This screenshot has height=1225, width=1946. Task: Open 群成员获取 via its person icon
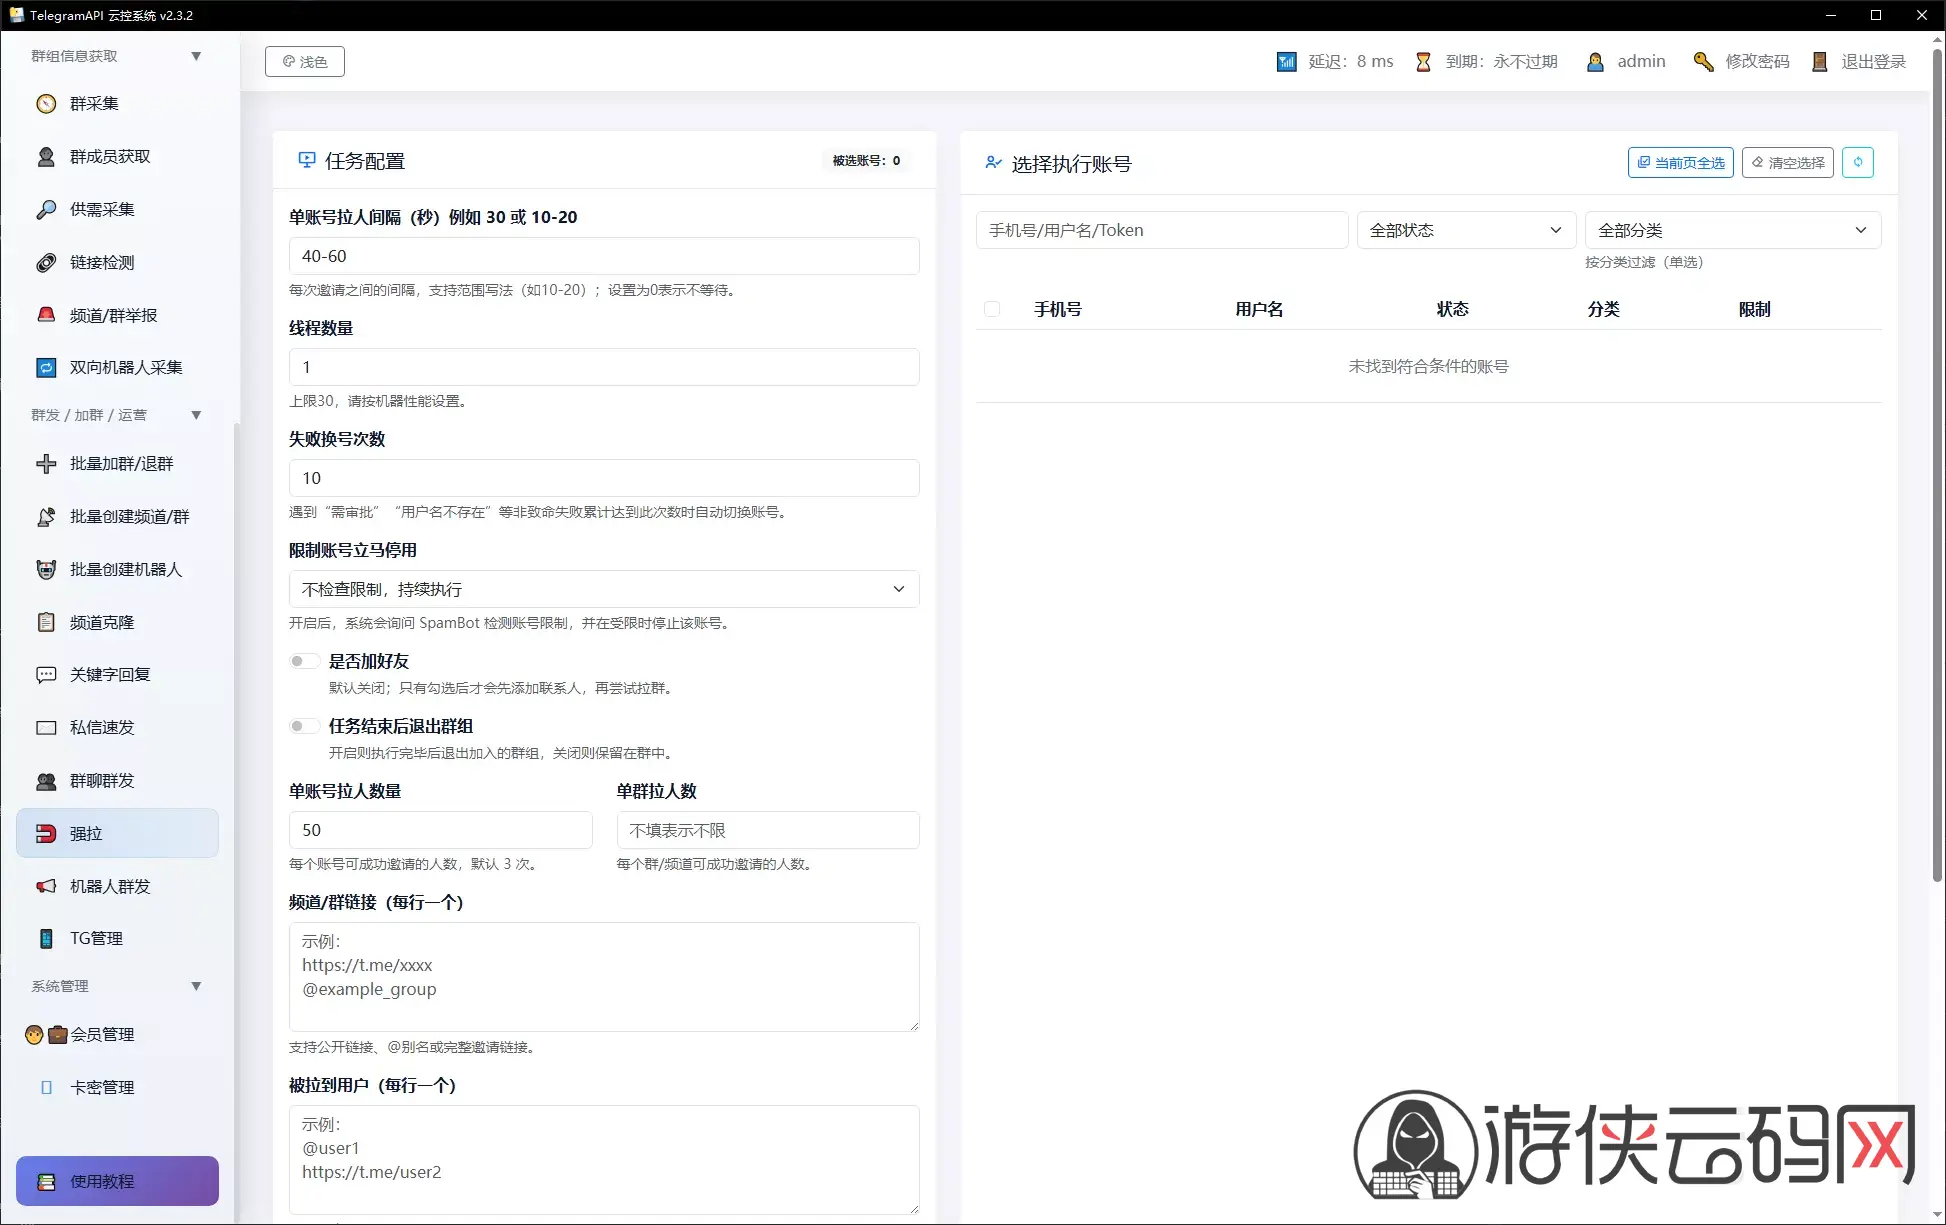point(46,157)
